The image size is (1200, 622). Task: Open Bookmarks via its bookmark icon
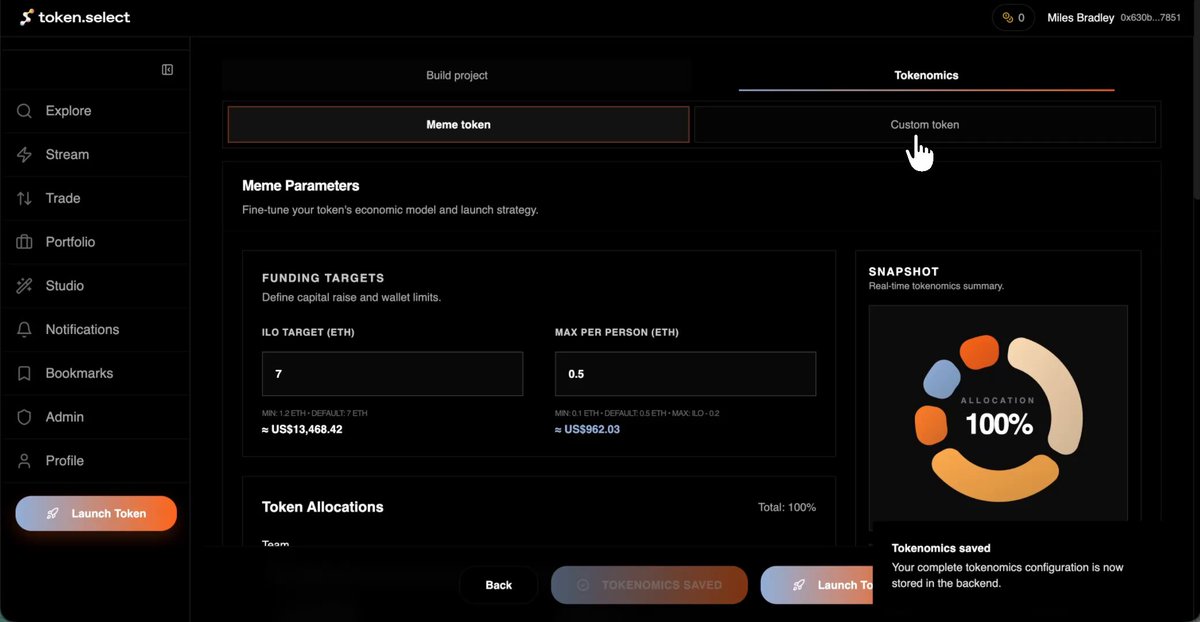[x=25, y=373]
